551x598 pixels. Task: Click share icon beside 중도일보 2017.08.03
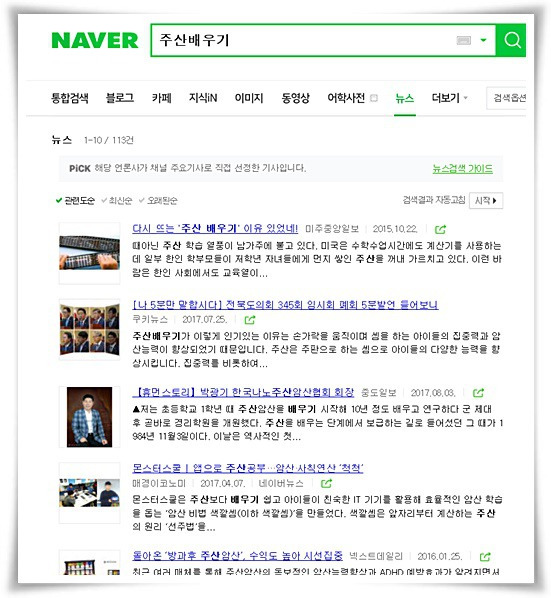pos(478,393)
